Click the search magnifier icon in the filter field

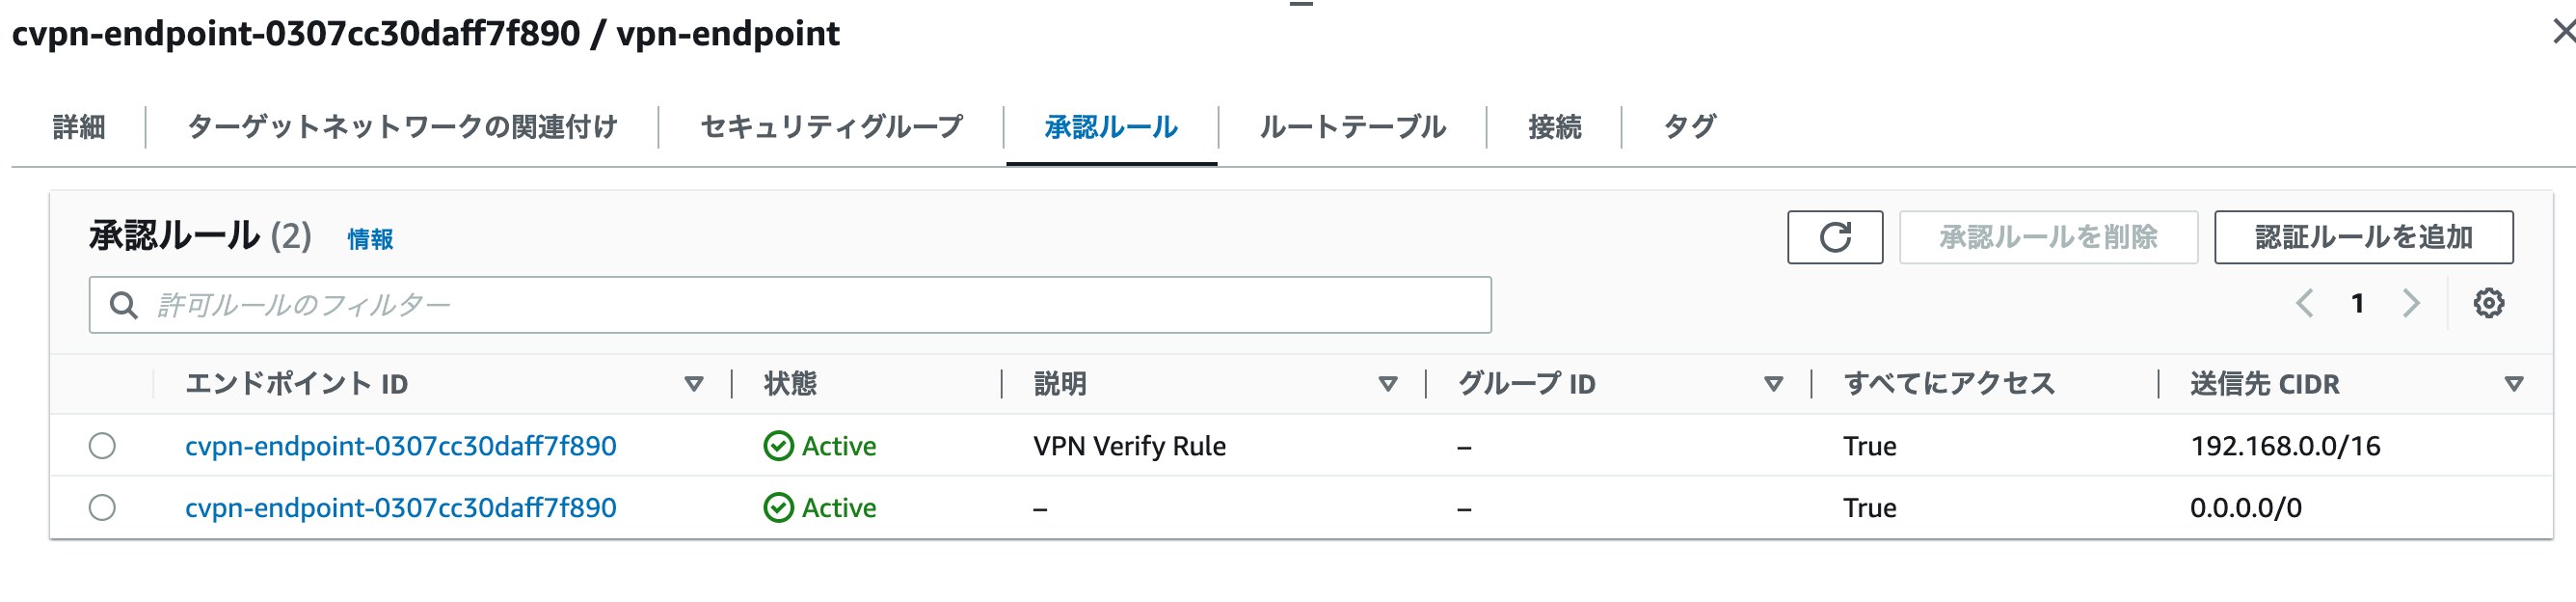[x=124, y=304]
